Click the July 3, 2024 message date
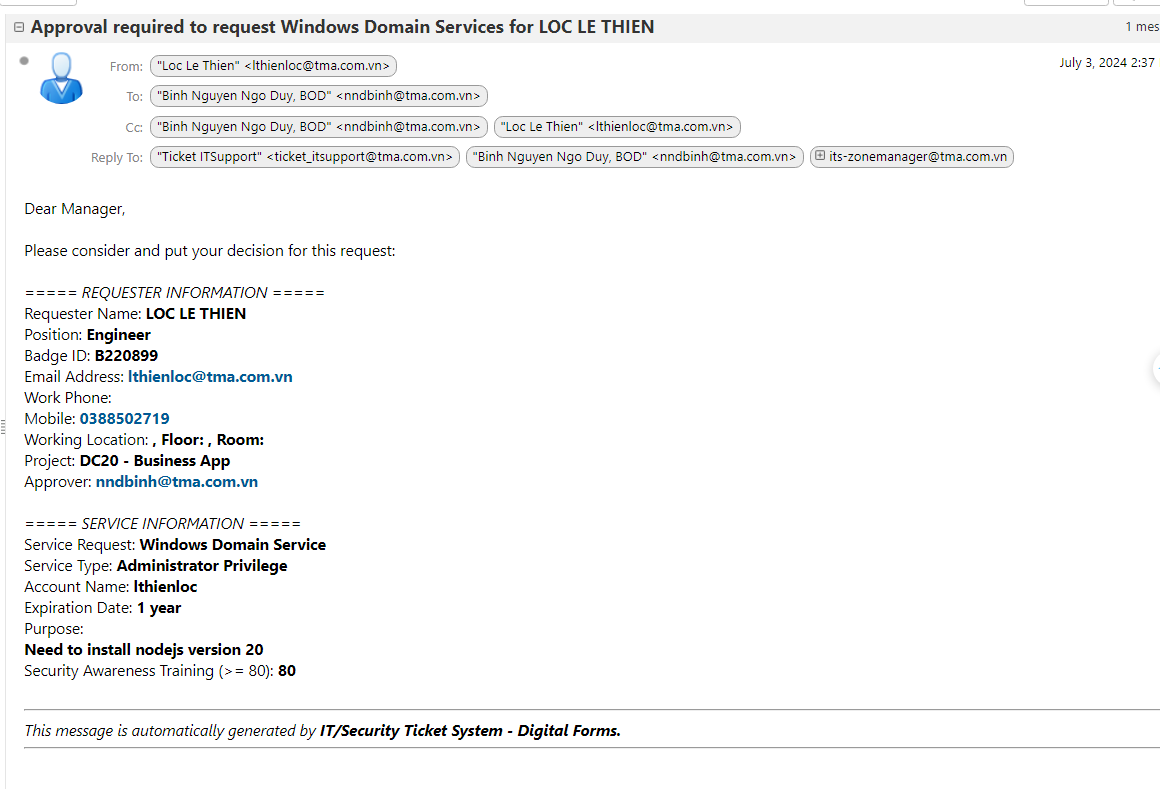Screen dimensions: 1160x789 coord(1106,63)
